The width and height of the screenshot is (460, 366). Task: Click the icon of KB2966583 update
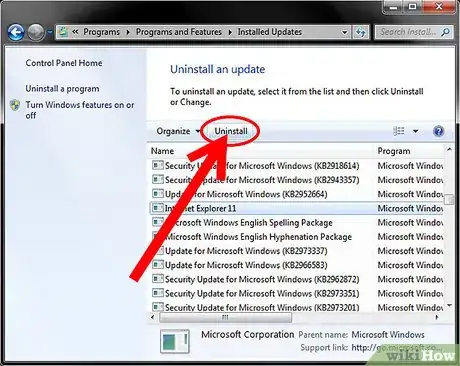click(158, 264)
